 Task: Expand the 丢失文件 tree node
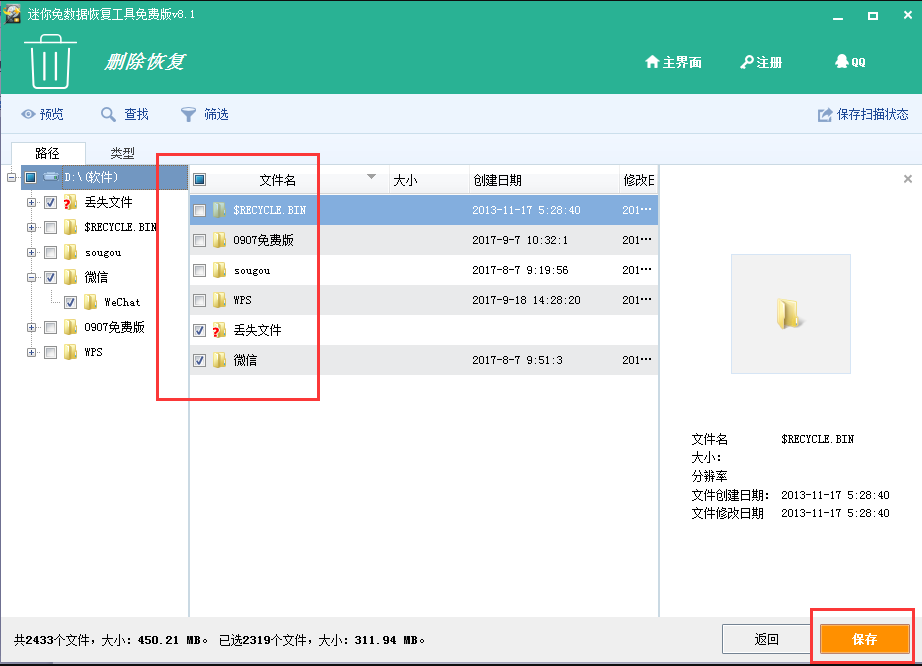tap(31, 203)
